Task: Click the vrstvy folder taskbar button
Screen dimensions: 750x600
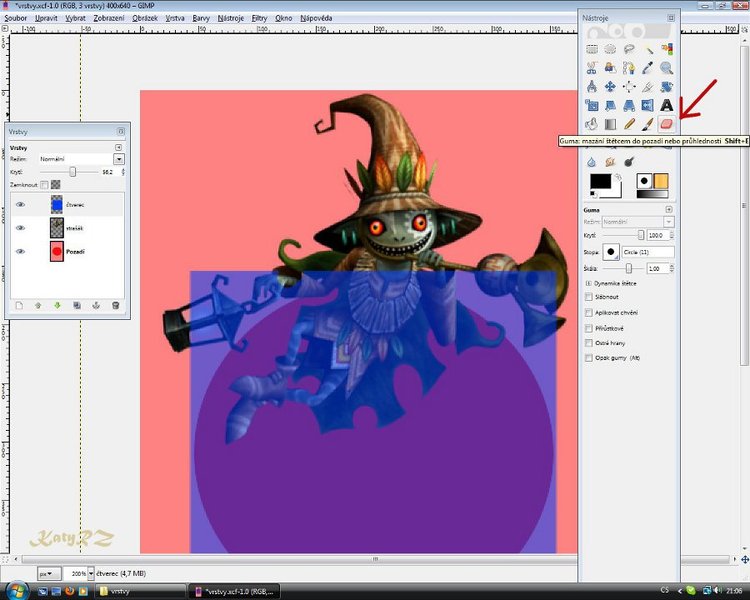Action: tap(141, 591)
